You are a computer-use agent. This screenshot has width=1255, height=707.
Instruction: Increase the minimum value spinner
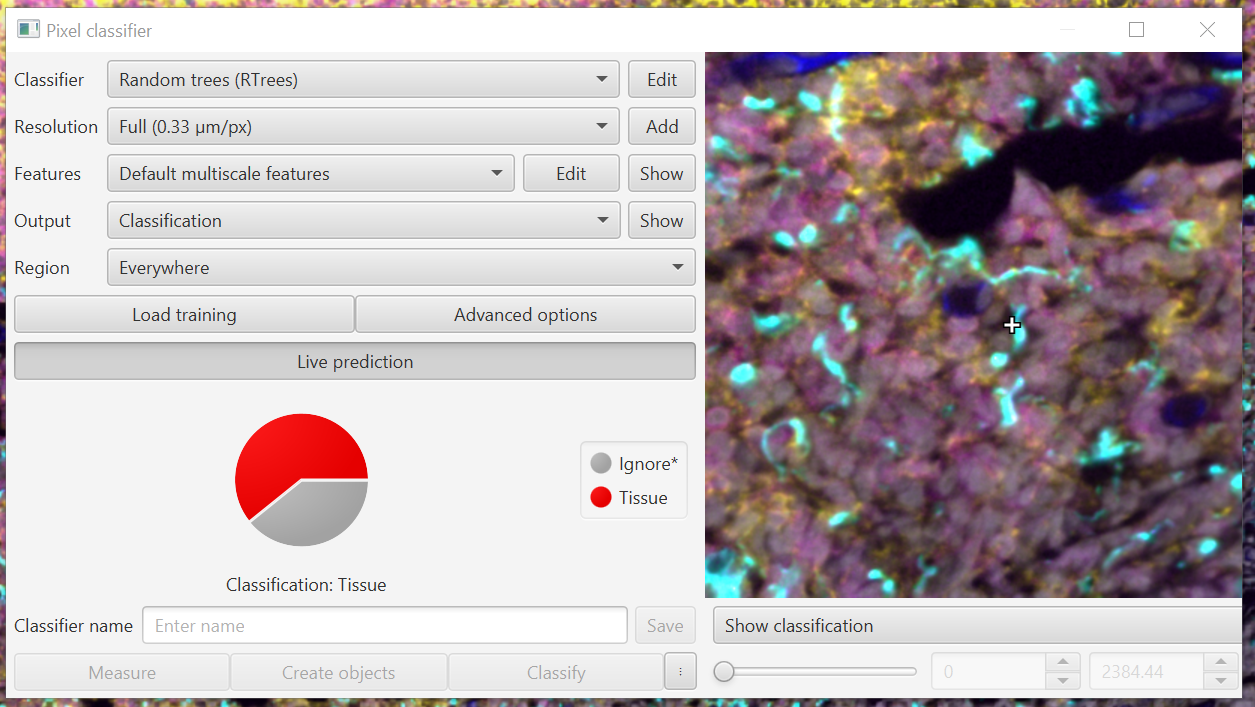(1062, 663)
